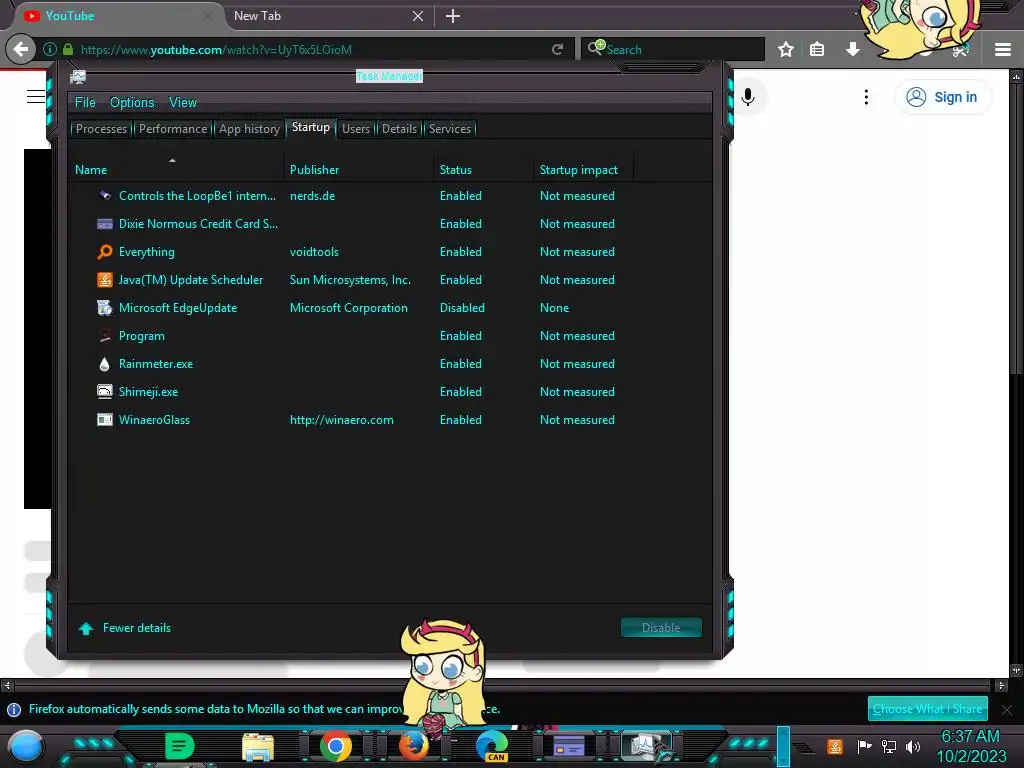The width and height of the screenshot is (1024, 768).
Task: Open the Firefox downloads arrow
Action: pyautogui.click(x=852, y=49)
